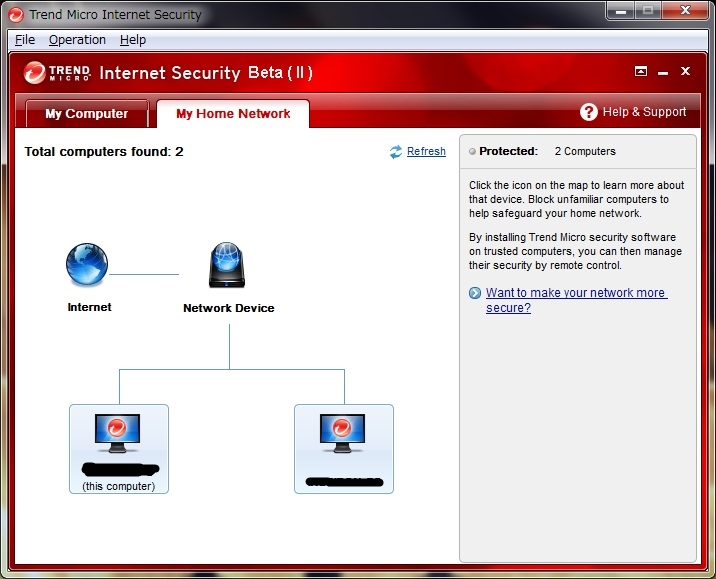This screenshot has height=579, width=716.
Task: Select the Internet globe icon
Action: (87, 265)
